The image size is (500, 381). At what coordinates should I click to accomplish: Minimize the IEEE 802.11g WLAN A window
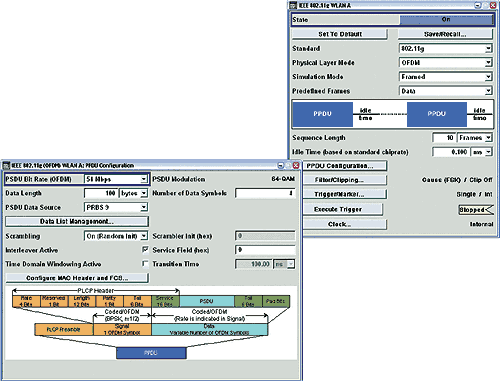pos(478,5)
